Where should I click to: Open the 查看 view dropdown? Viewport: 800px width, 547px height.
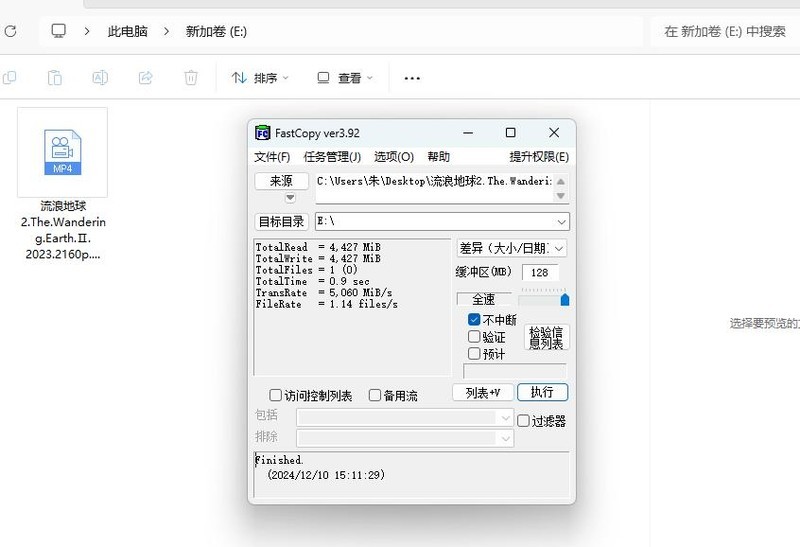345,78
